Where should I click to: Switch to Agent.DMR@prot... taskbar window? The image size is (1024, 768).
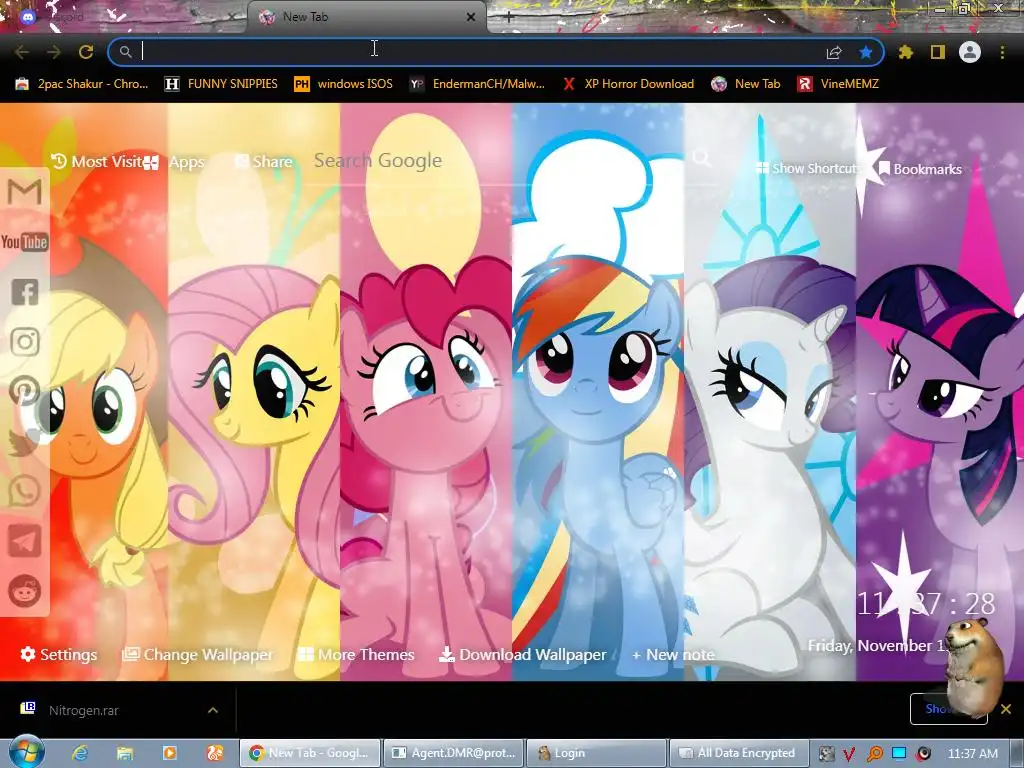click(x=453, y=753)
